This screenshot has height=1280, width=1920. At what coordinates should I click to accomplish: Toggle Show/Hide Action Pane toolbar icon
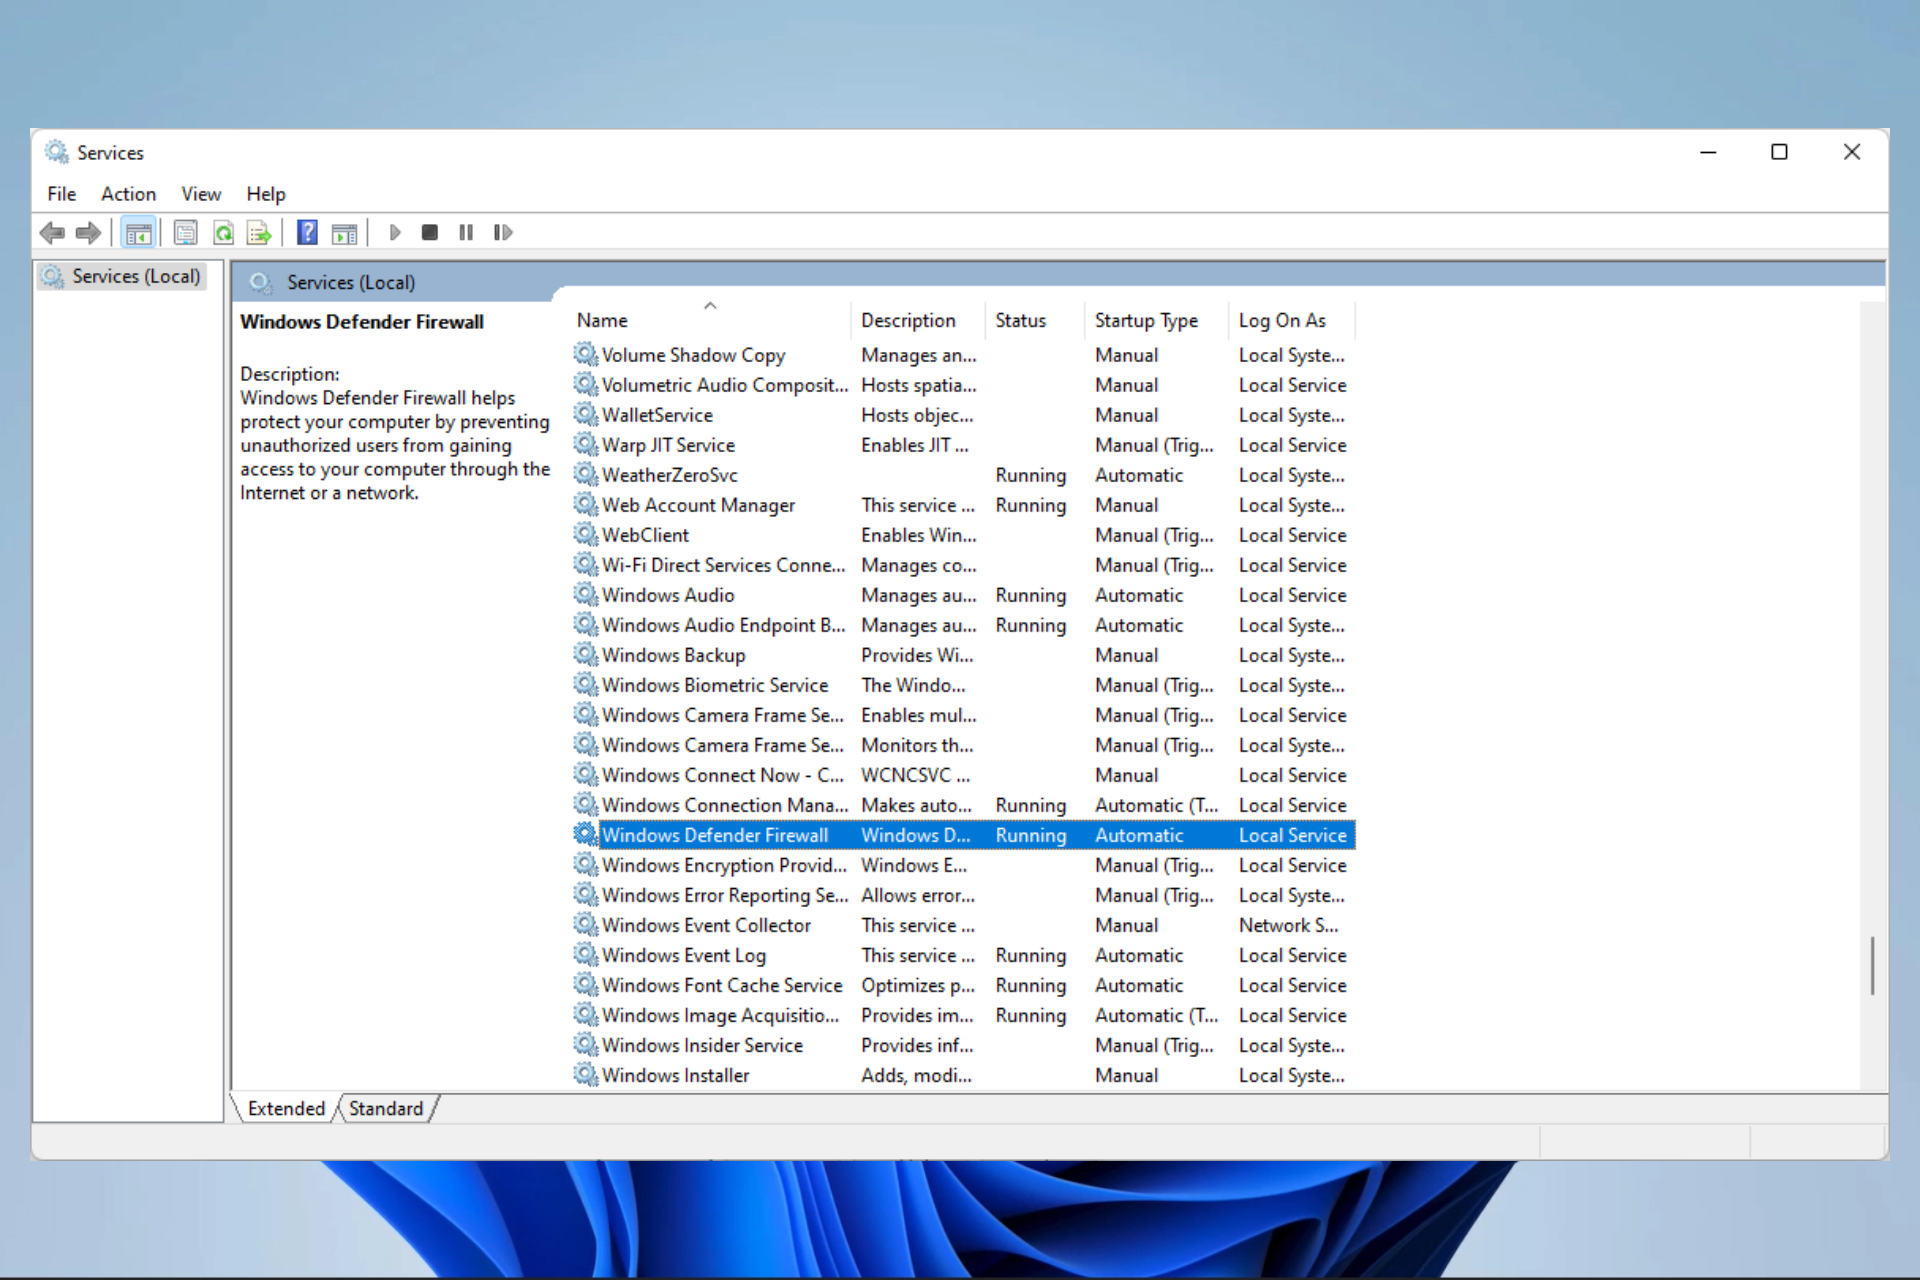[345, 233]
